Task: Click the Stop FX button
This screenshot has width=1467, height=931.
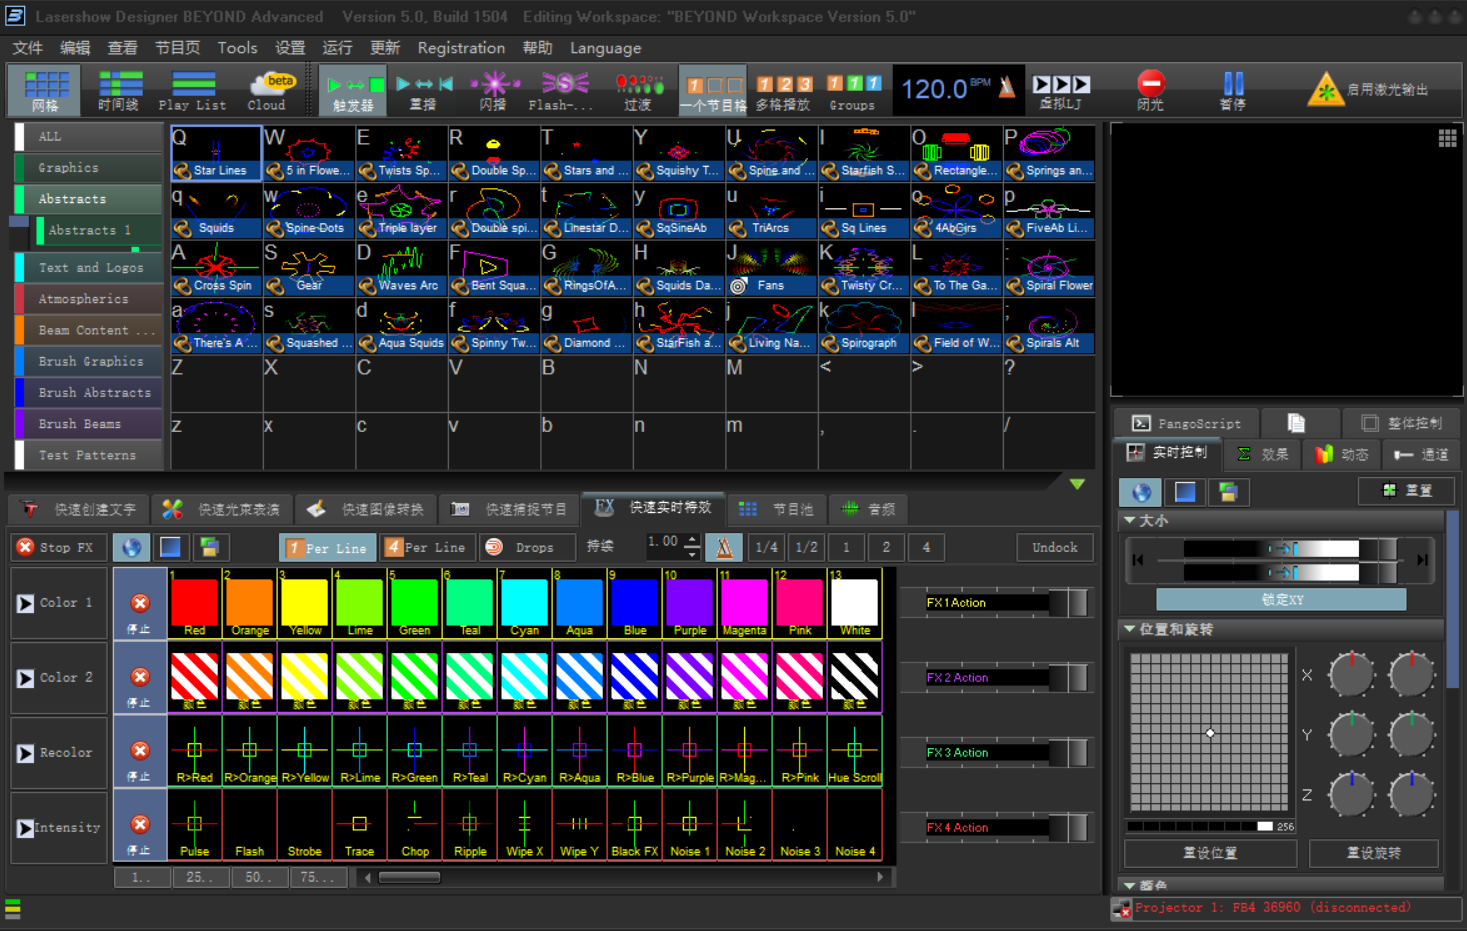Action: click(x=56, y=547)
